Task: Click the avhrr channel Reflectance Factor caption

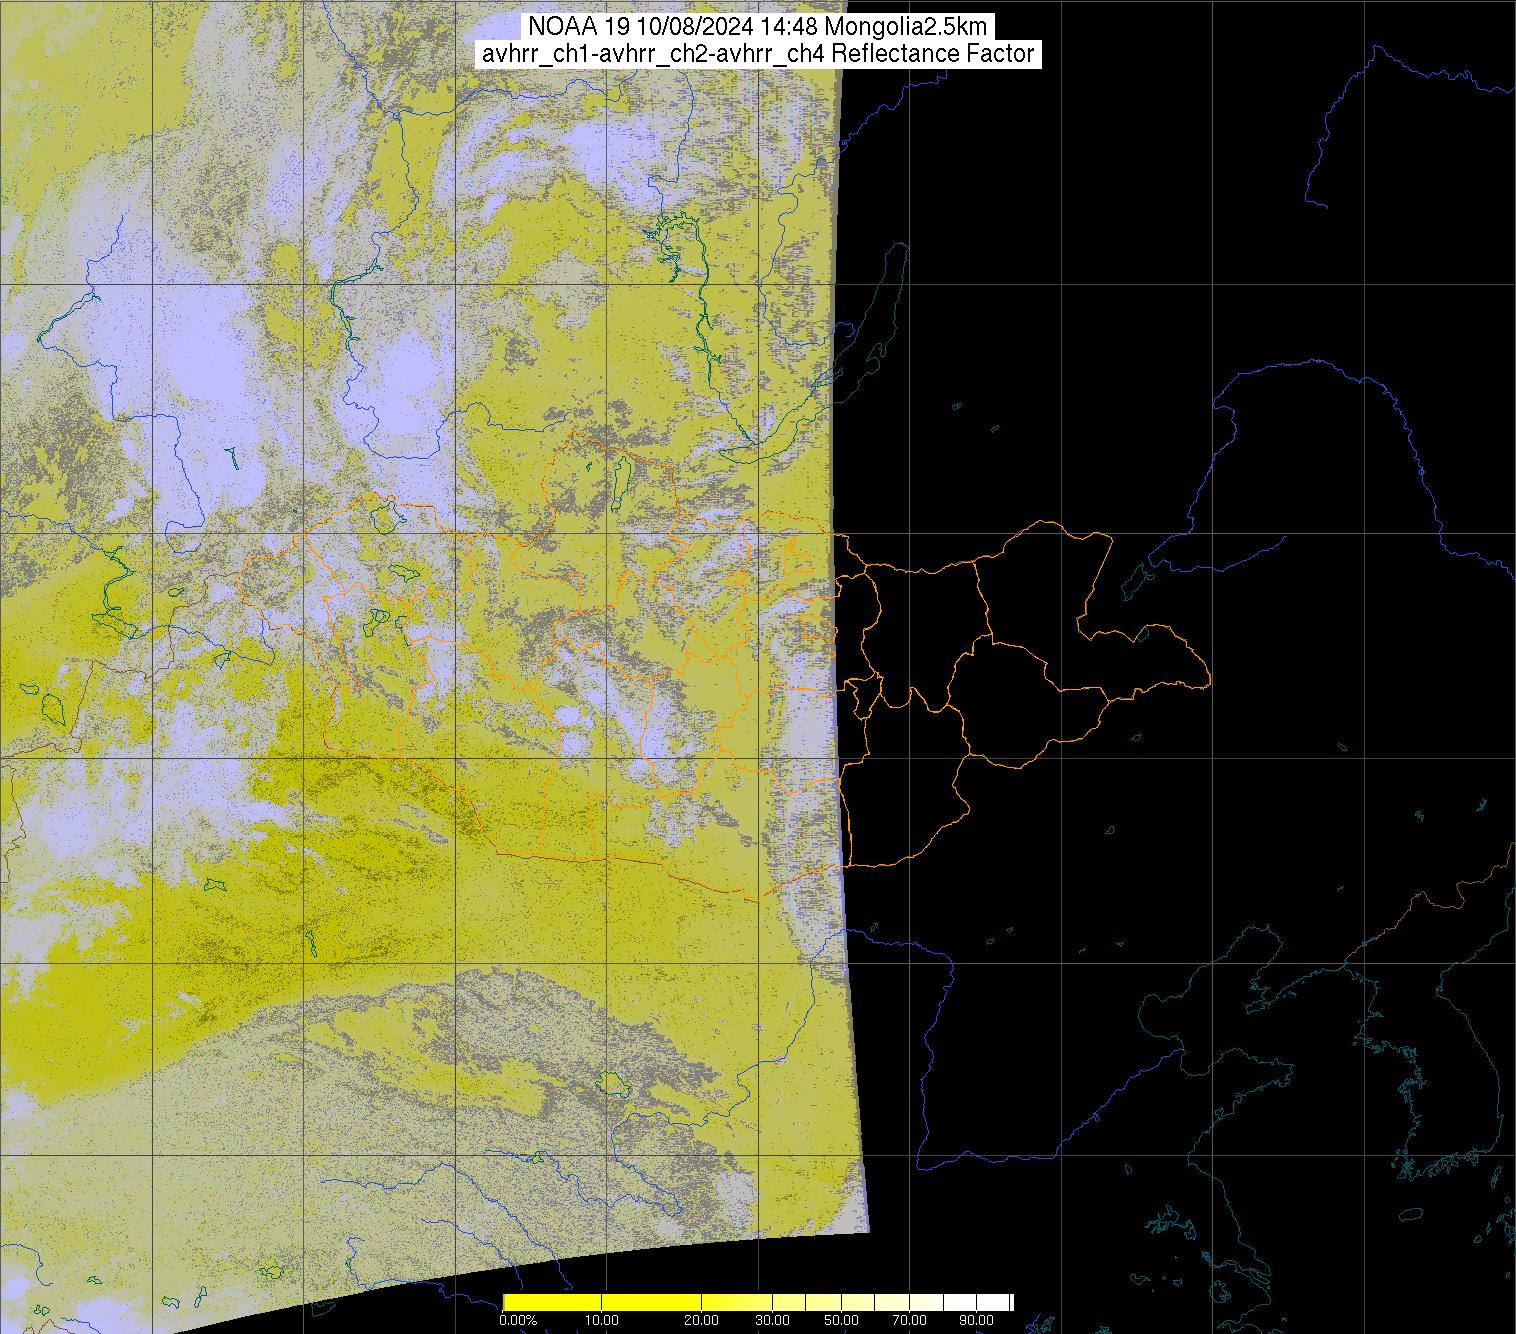Action: click(x=757, y=54)
